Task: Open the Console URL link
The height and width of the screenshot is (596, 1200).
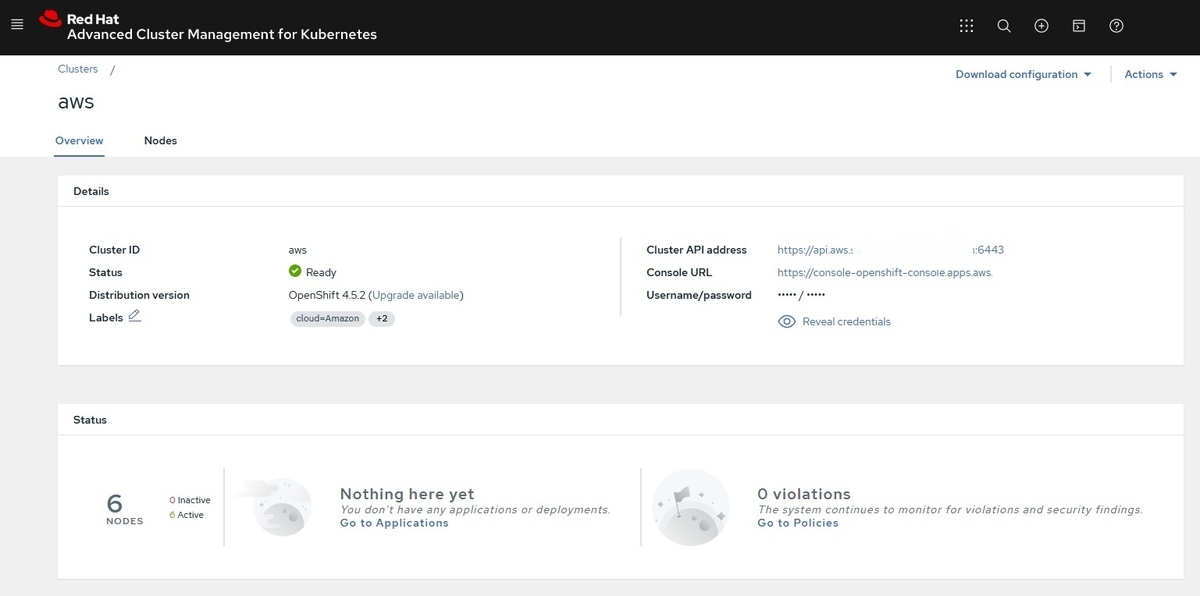Action: [885, 272]
